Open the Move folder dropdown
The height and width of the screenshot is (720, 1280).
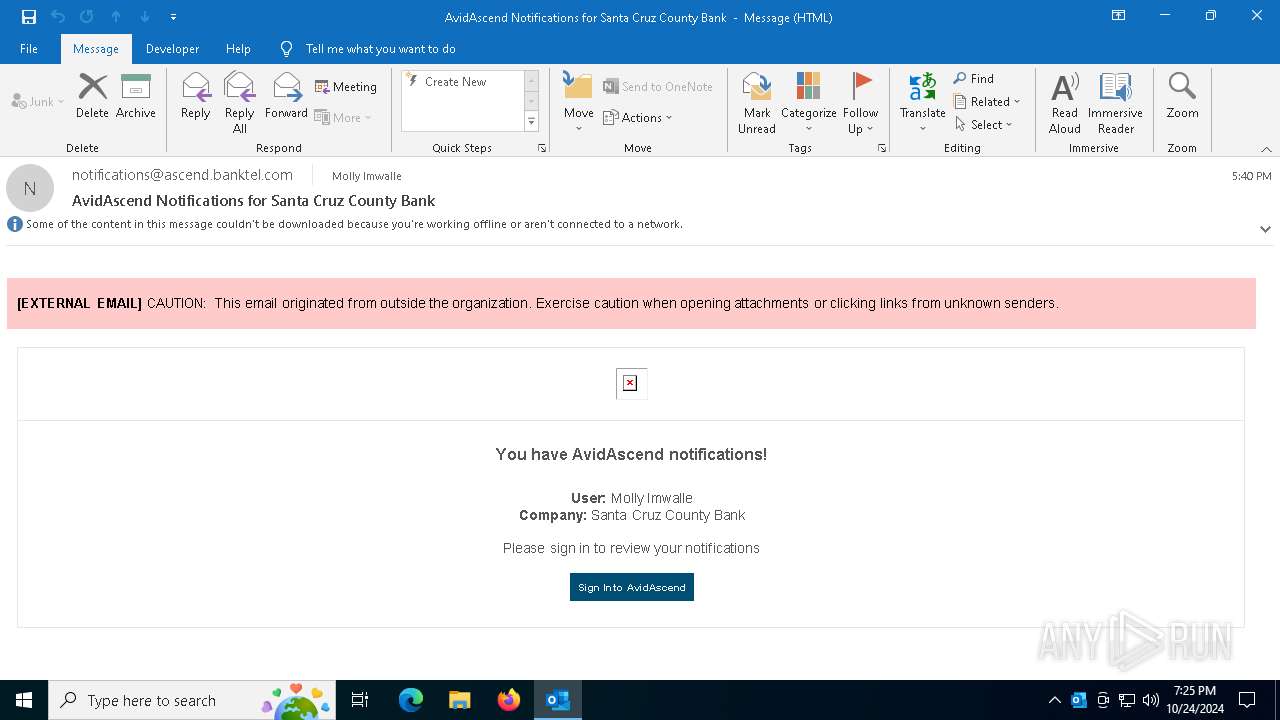coord(579,103)
